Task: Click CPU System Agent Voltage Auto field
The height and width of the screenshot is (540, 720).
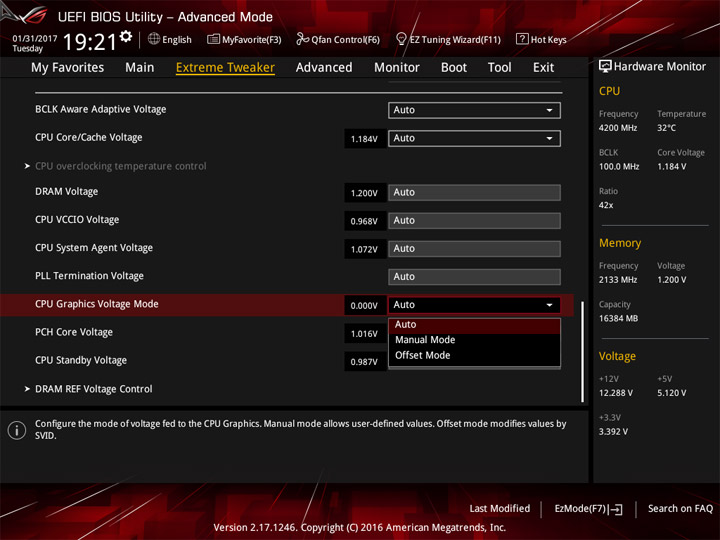Action: (x=474, y=248)
